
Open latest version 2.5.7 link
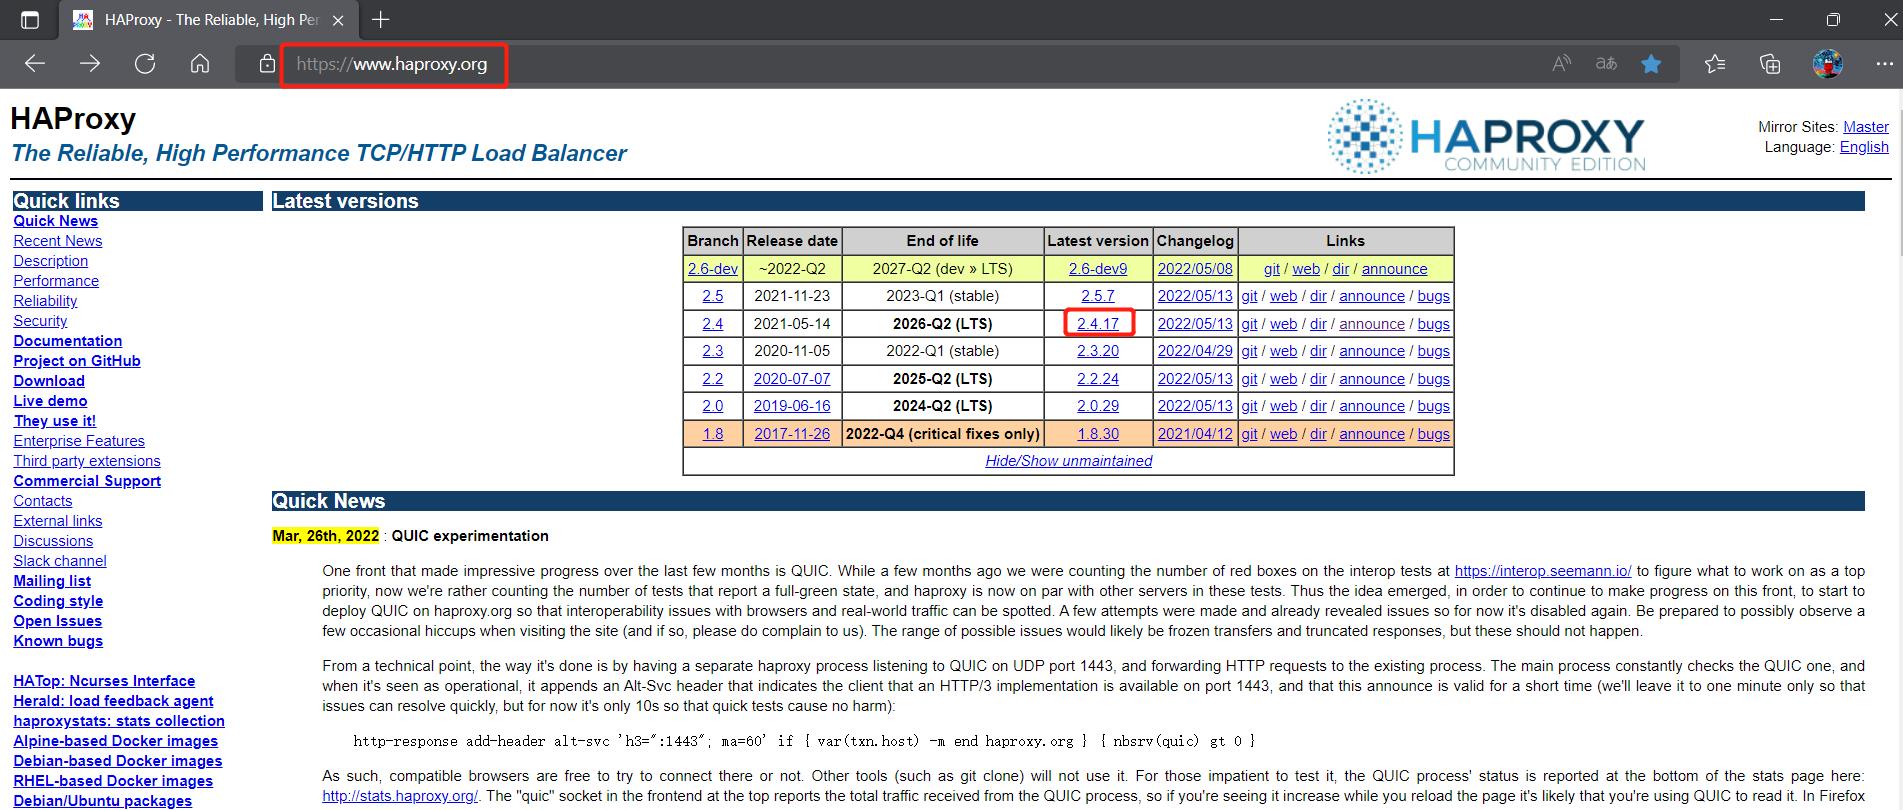(1098, 296)
